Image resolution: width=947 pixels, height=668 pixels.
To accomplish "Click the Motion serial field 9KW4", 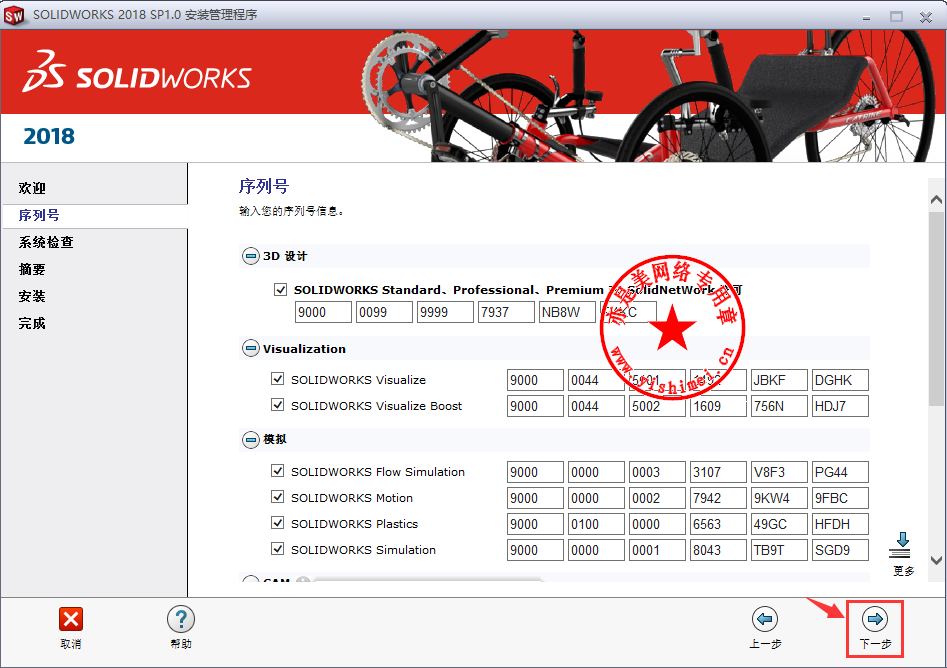I will click(779, 498).
